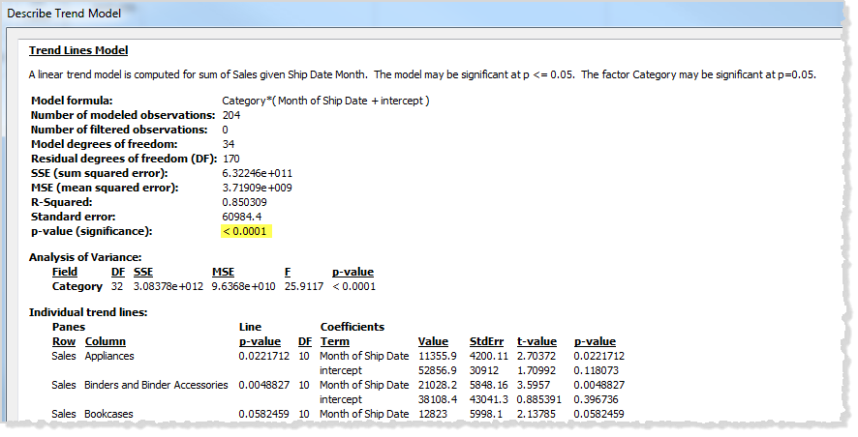Screen dimensions: 858x437
Task: Click the Column header under Panes
Action: tap(105, 341)
